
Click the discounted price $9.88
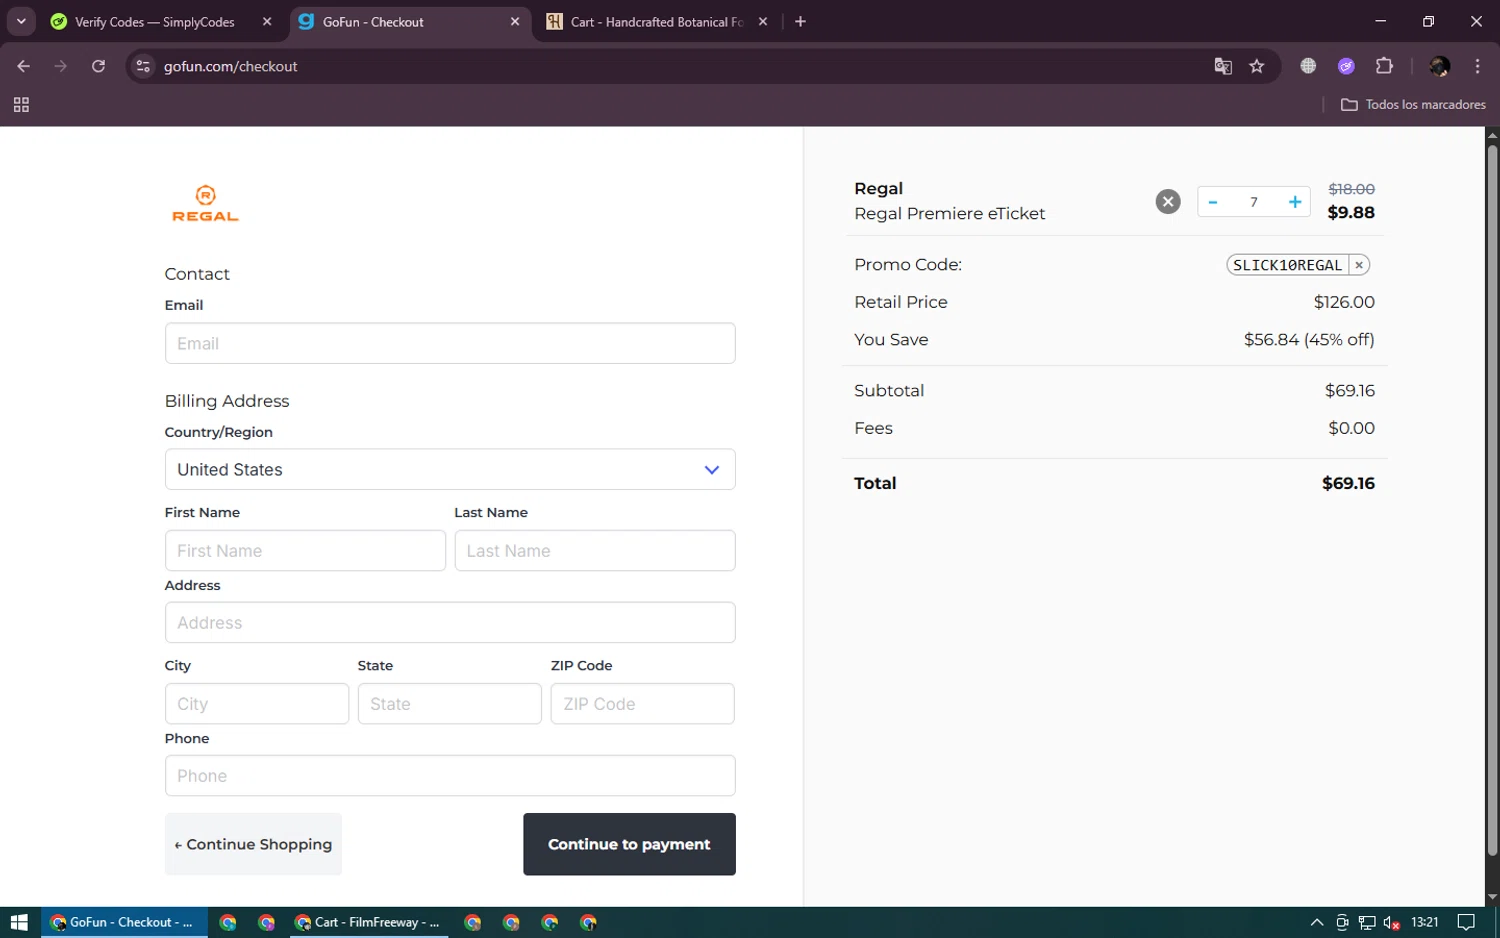pyautogui.click(x=1351, y=212)
